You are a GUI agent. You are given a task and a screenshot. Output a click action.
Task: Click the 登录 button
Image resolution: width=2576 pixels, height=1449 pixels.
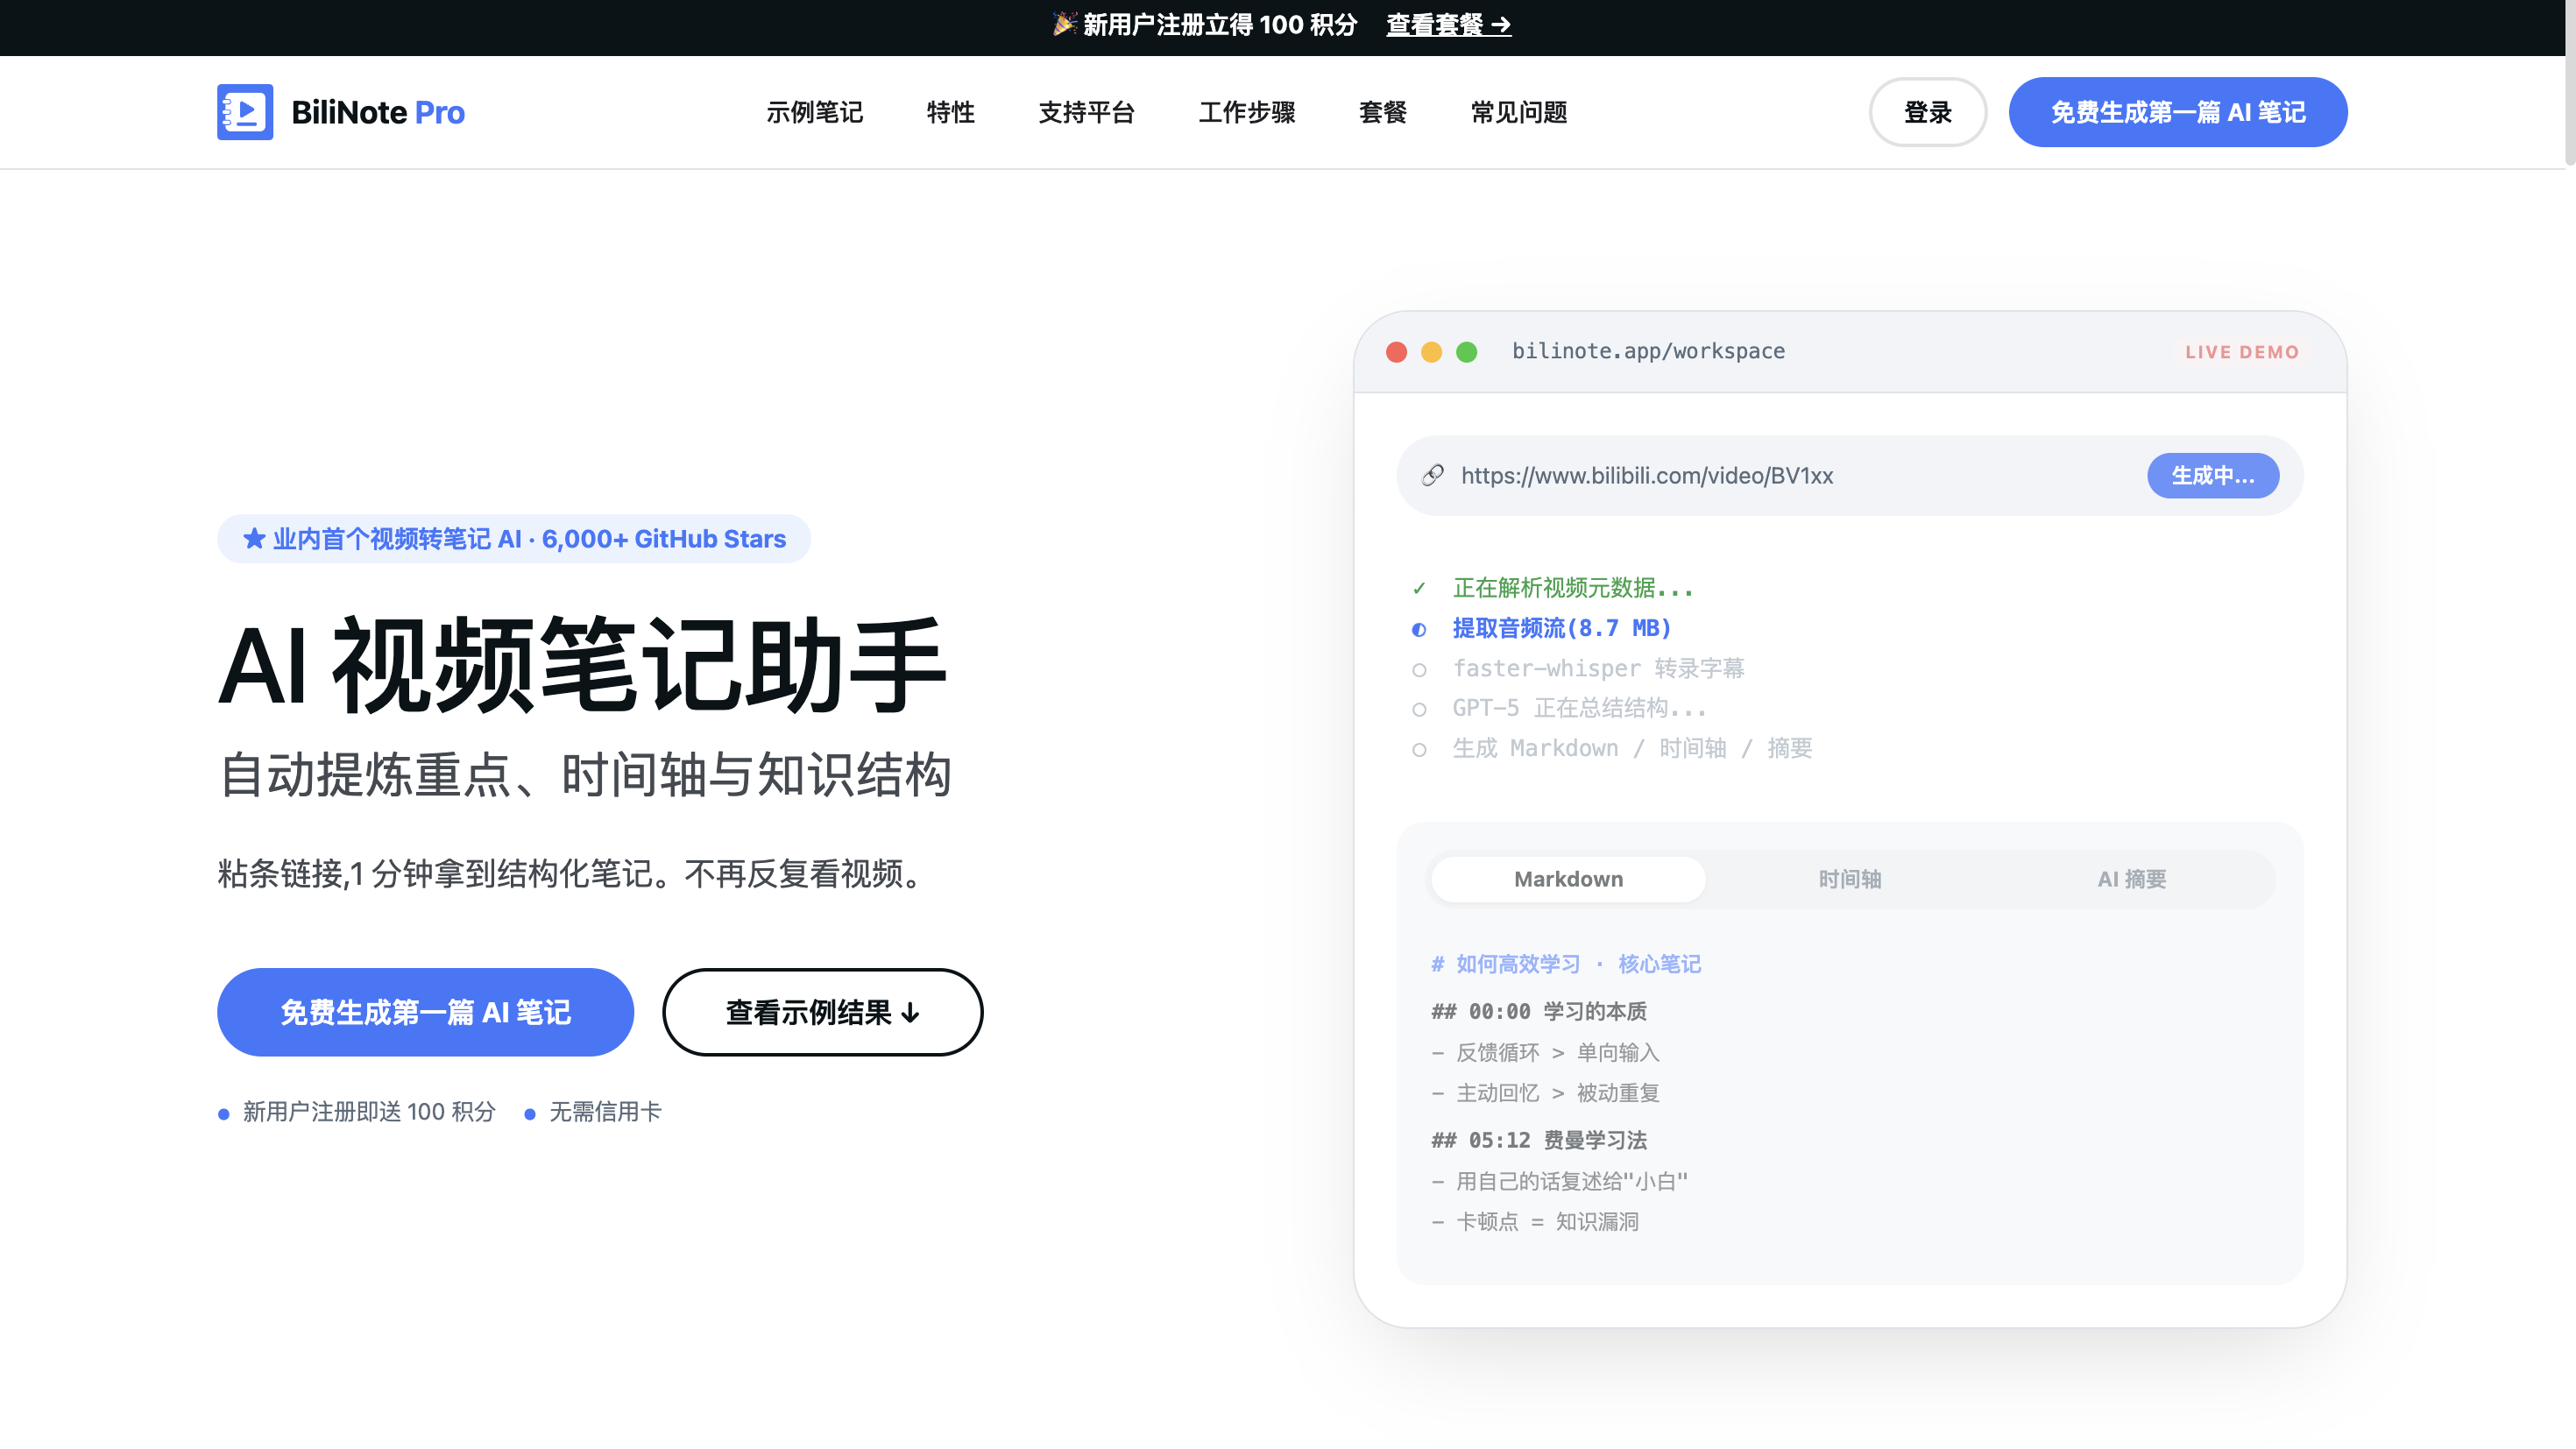1928,112
